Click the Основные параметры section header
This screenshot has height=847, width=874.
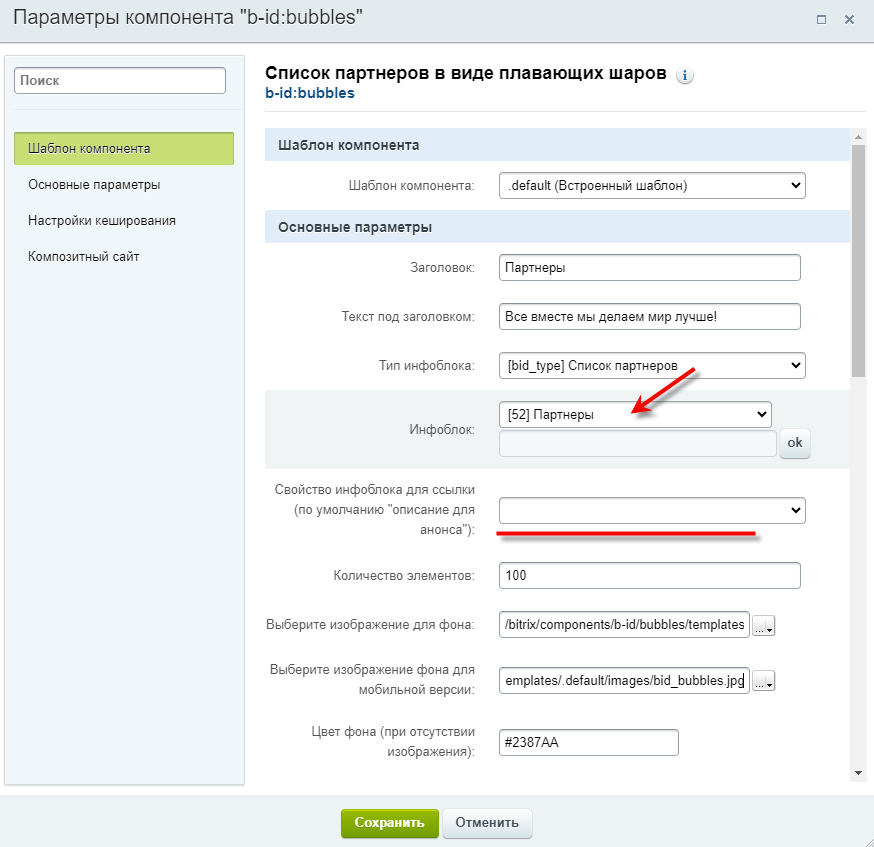557,227
